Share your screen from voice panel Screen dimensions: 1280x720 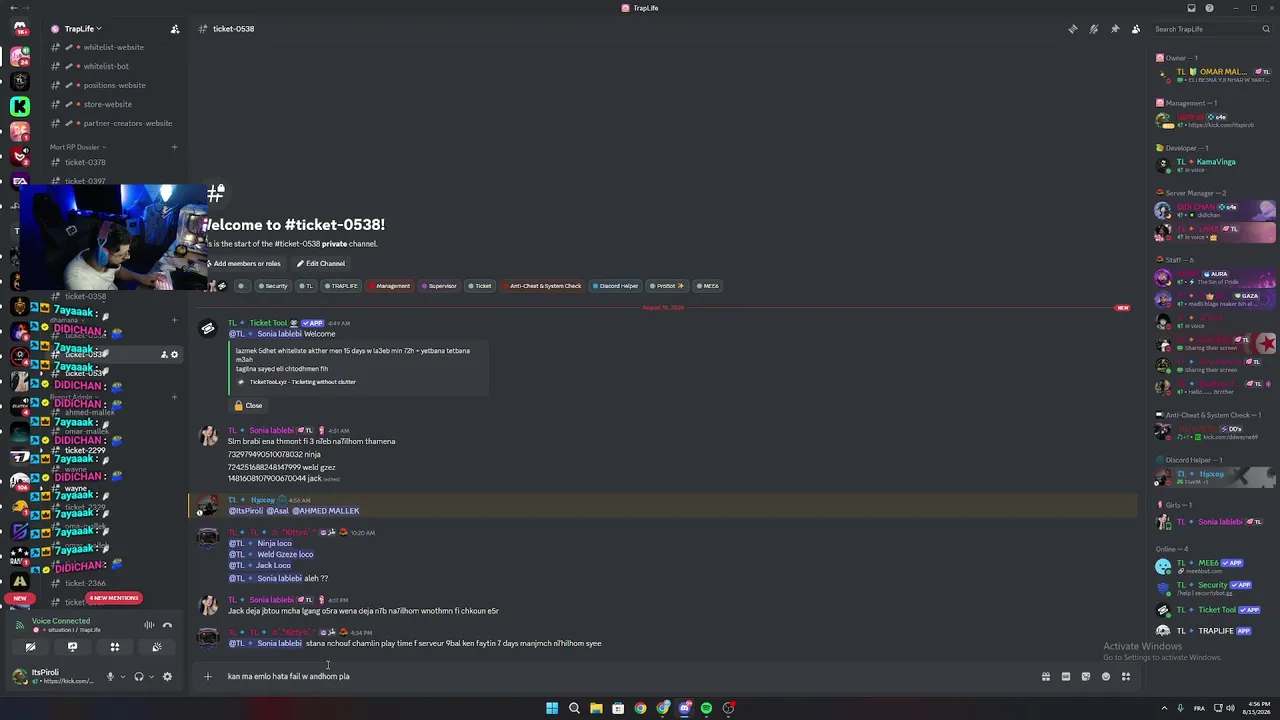click(x=72, y=647)
